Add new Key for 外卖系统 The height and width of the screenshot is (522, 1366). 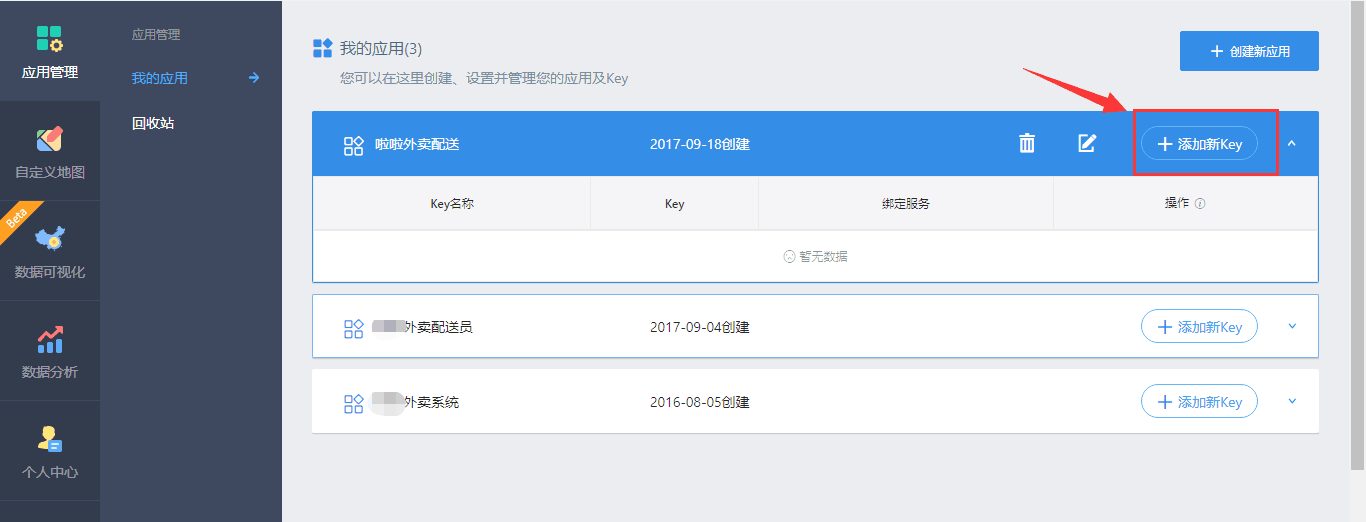[x=1199, y=402]
